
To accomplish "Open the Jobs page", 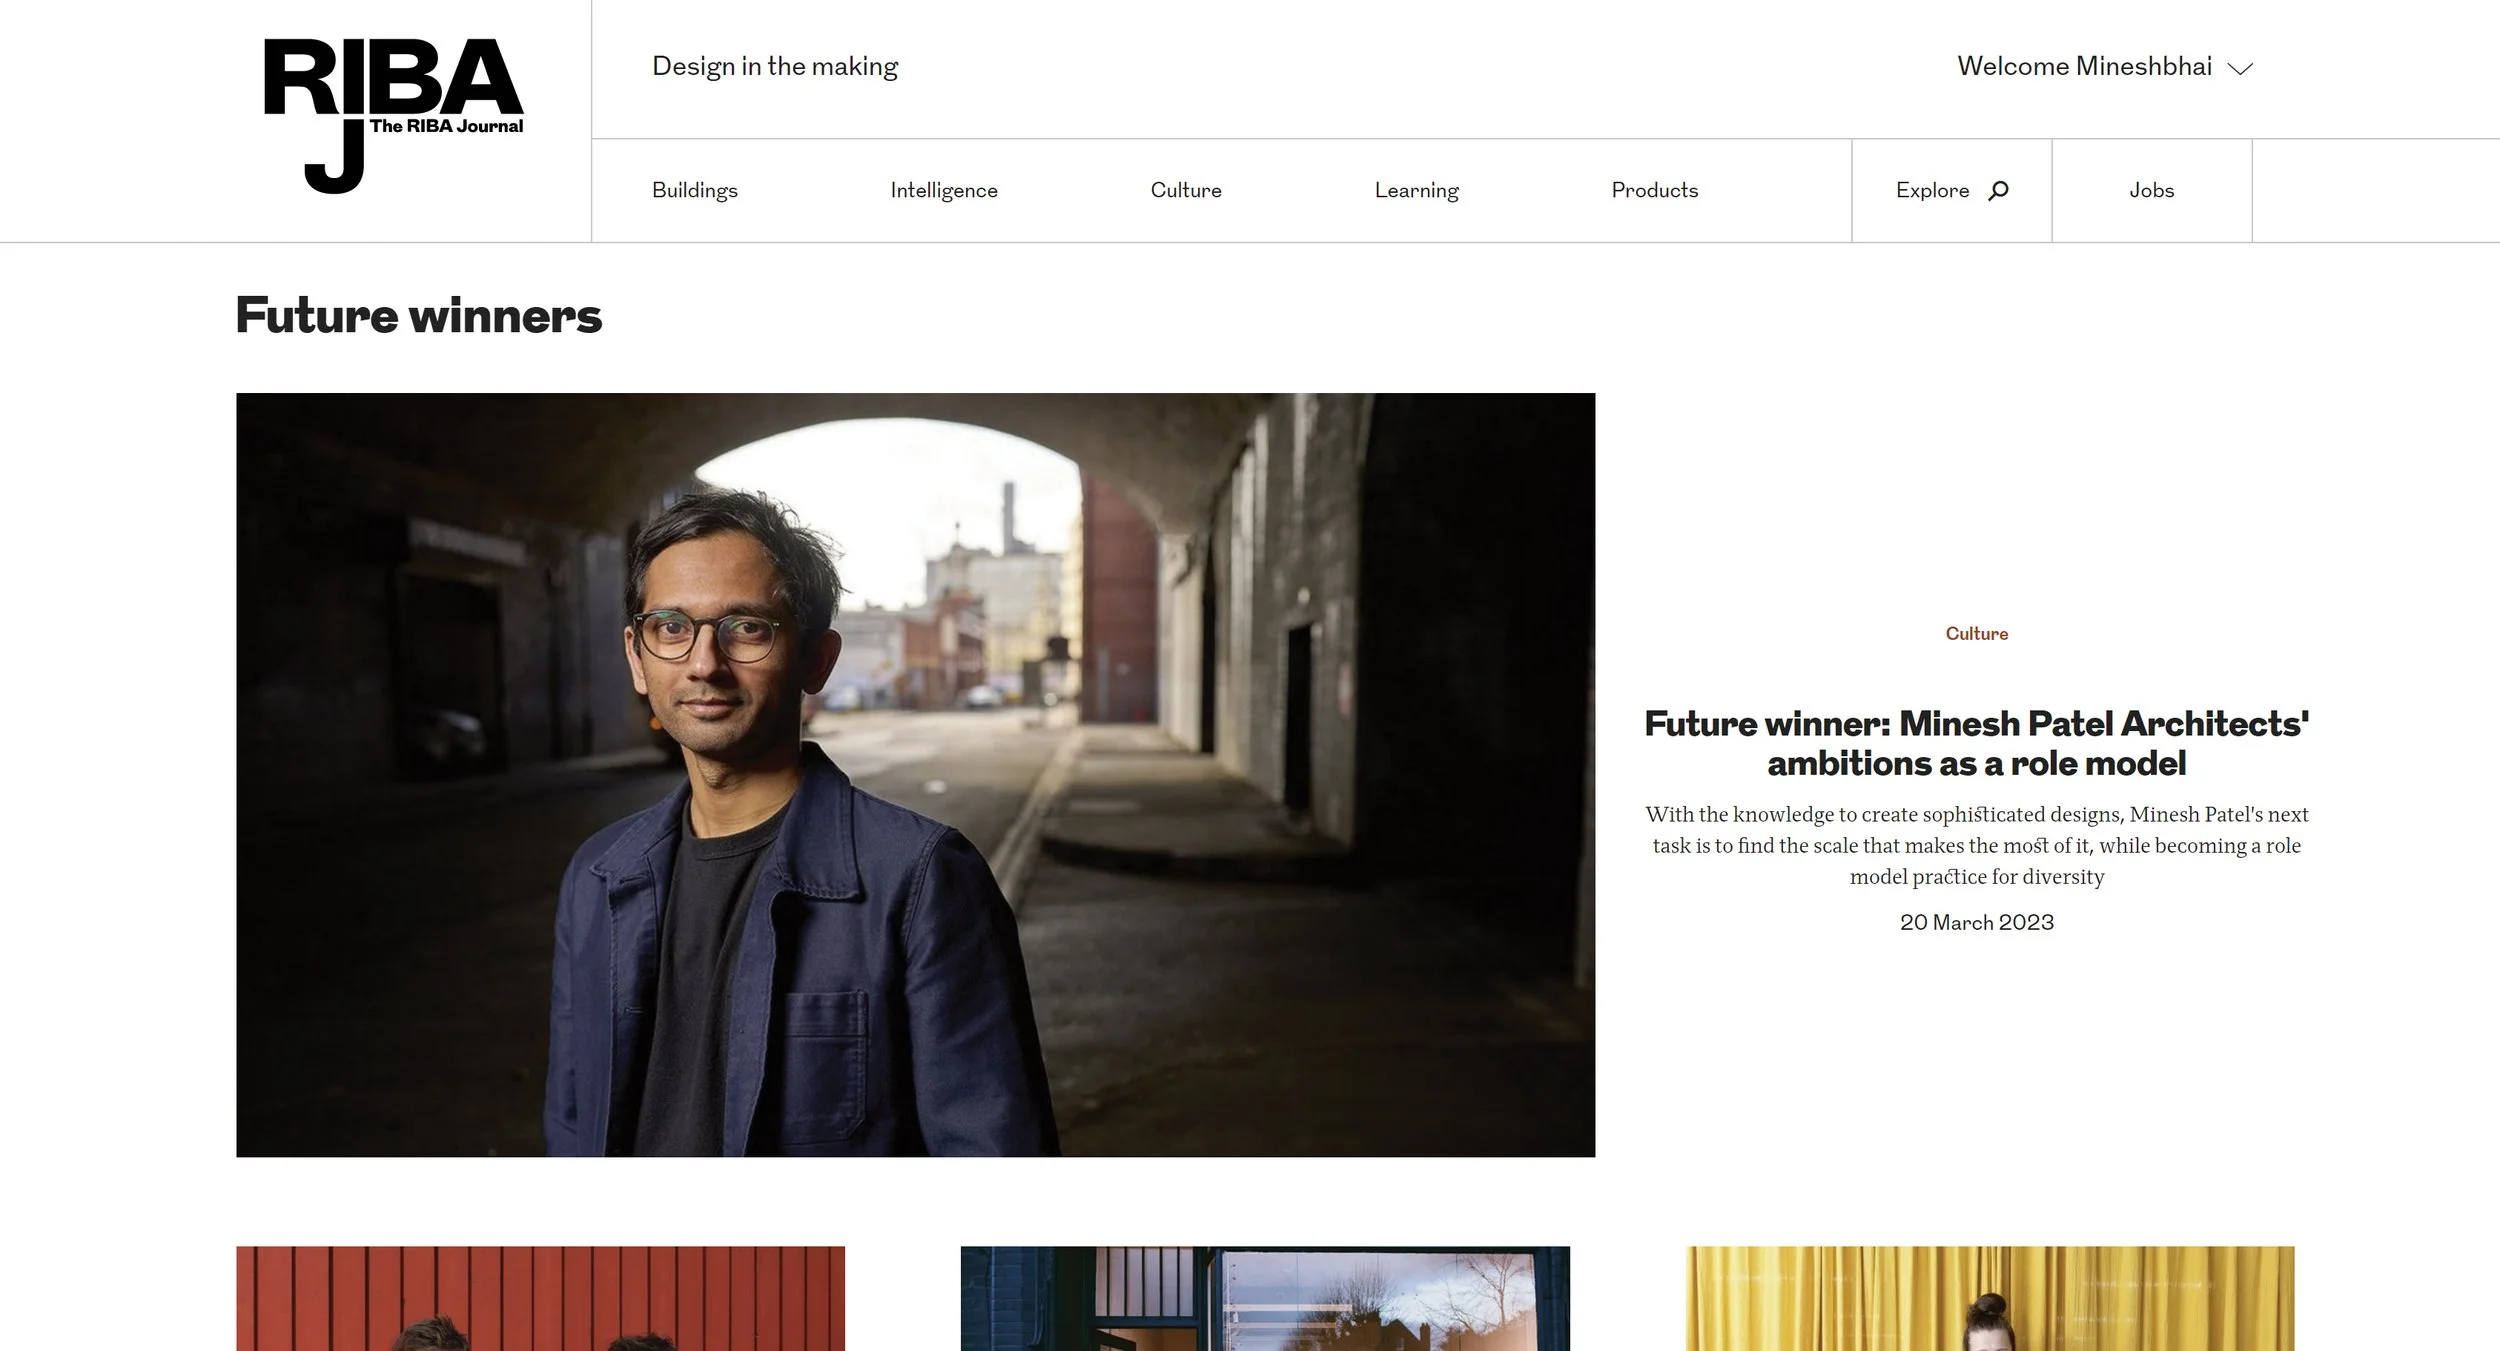I will 2151,190.
